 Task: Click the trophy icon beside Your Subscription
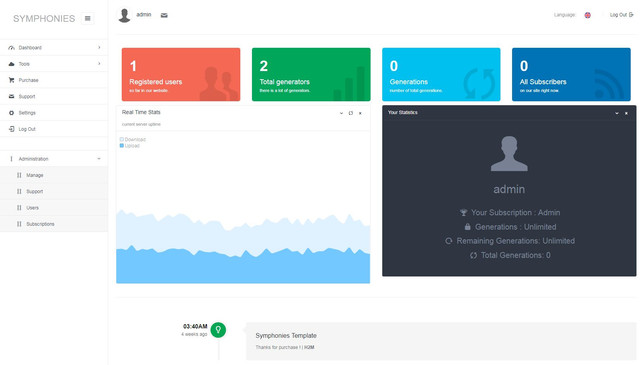(464, 212)
